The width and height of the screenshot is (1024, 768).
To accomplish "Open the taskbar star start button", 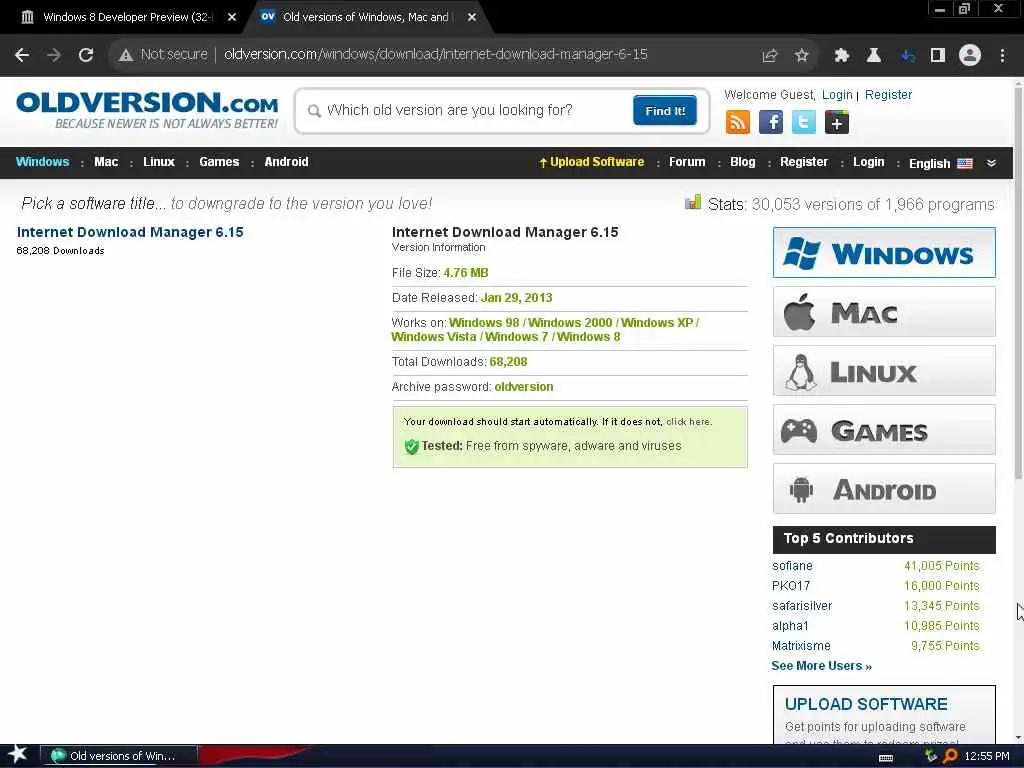I will (x=18, y=755).
